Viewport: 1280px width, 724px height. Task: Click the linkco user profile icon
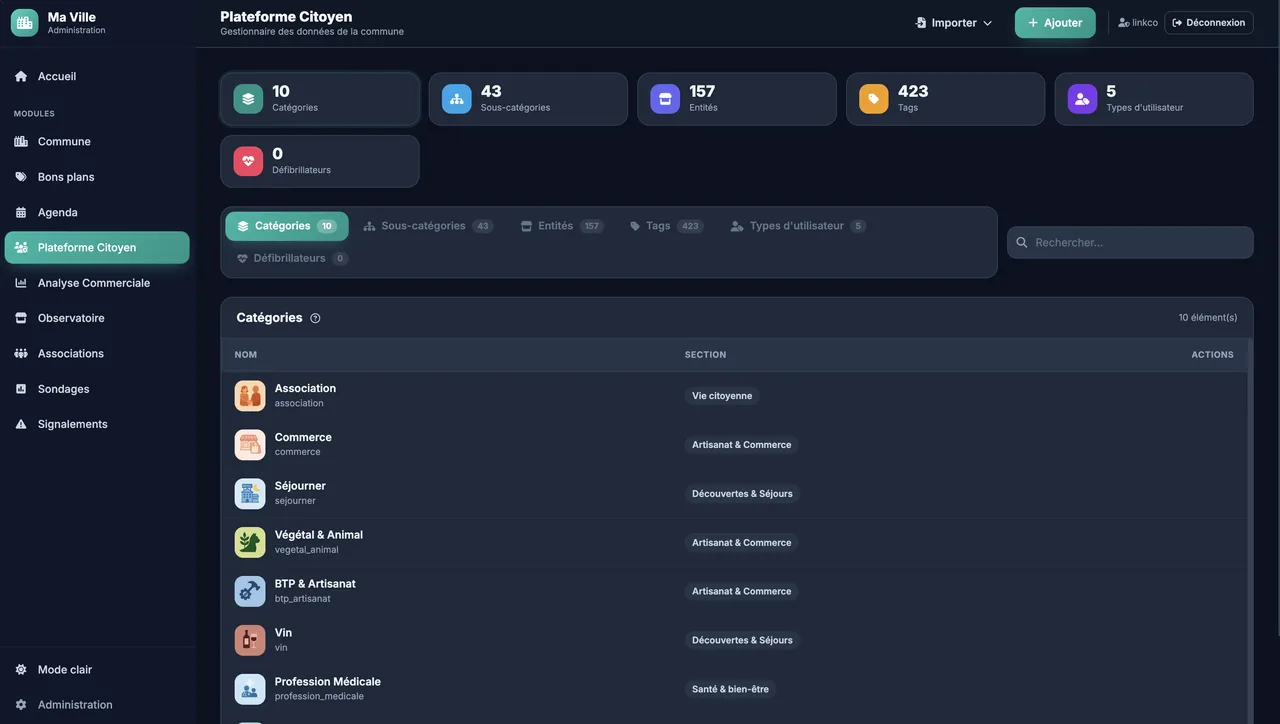click(1124, 23)
